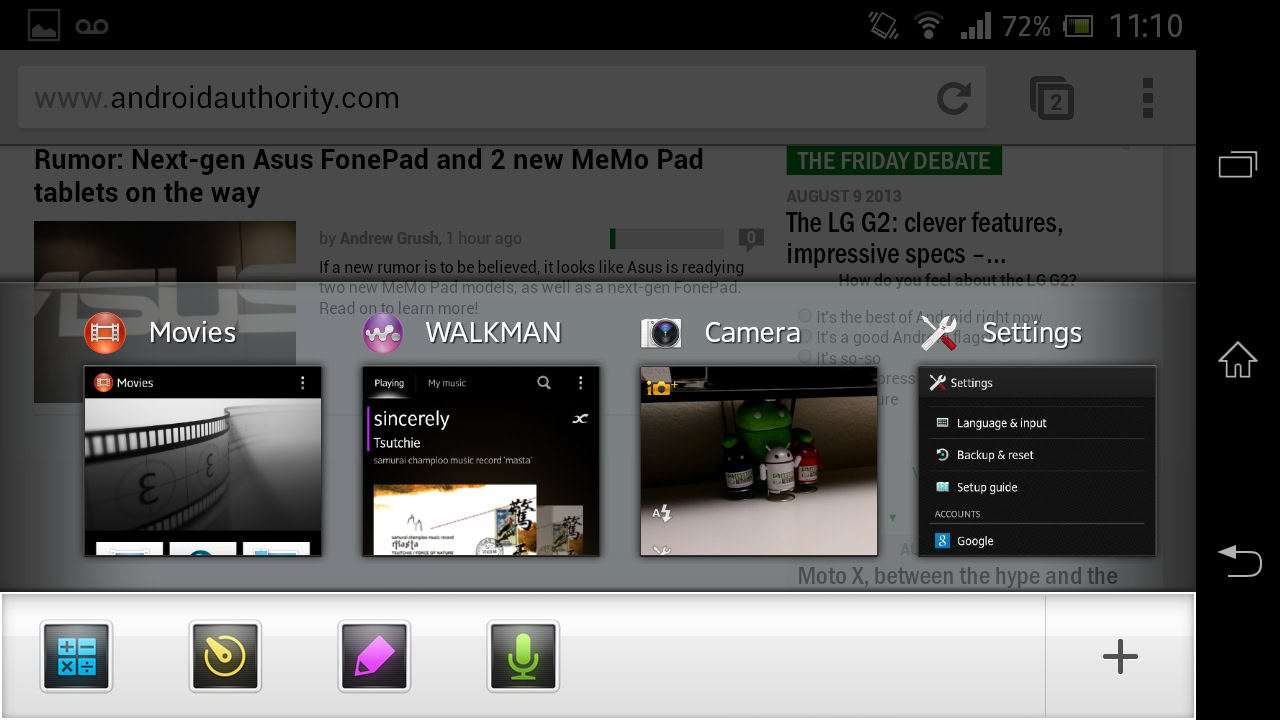This screenshot has height=720, width=1280.
Task: Tap the Settings label in recent apps
Action: pyautogui.click(x=1032, y=333)
